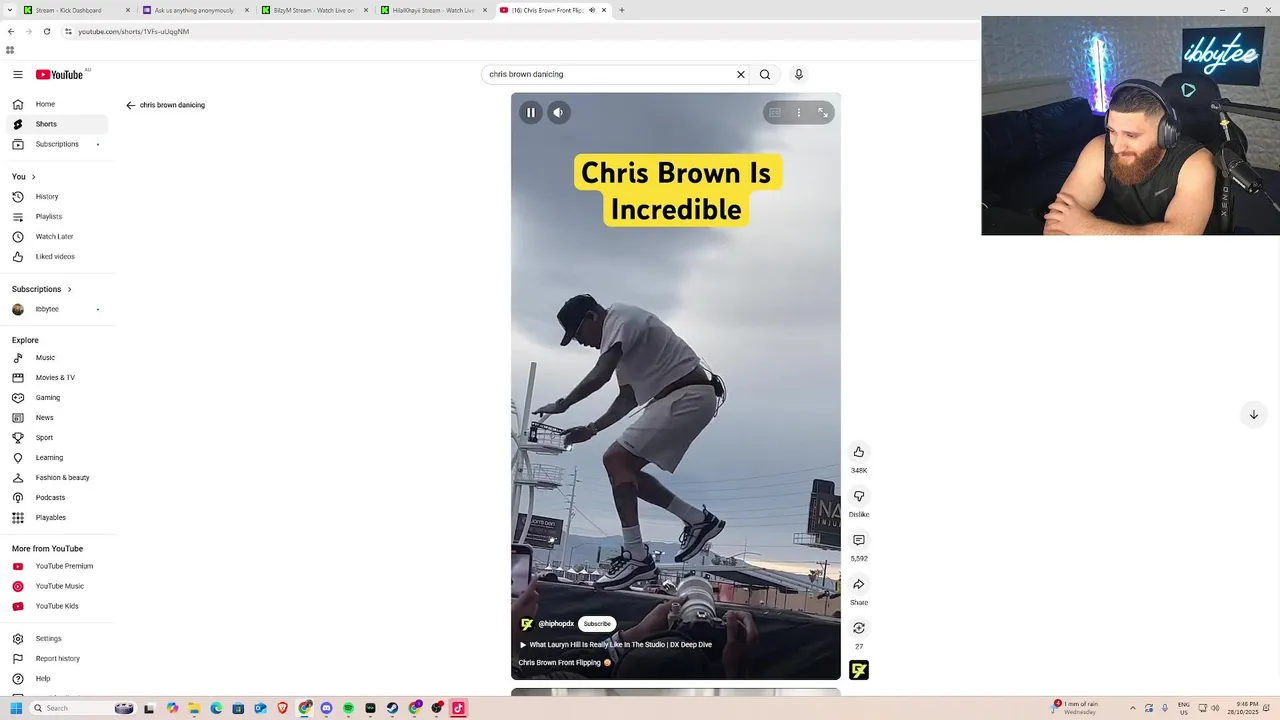Screen dimensions: 1280x720
Task: Mute the Chris Brown tab audio
Action: [592, 10]
